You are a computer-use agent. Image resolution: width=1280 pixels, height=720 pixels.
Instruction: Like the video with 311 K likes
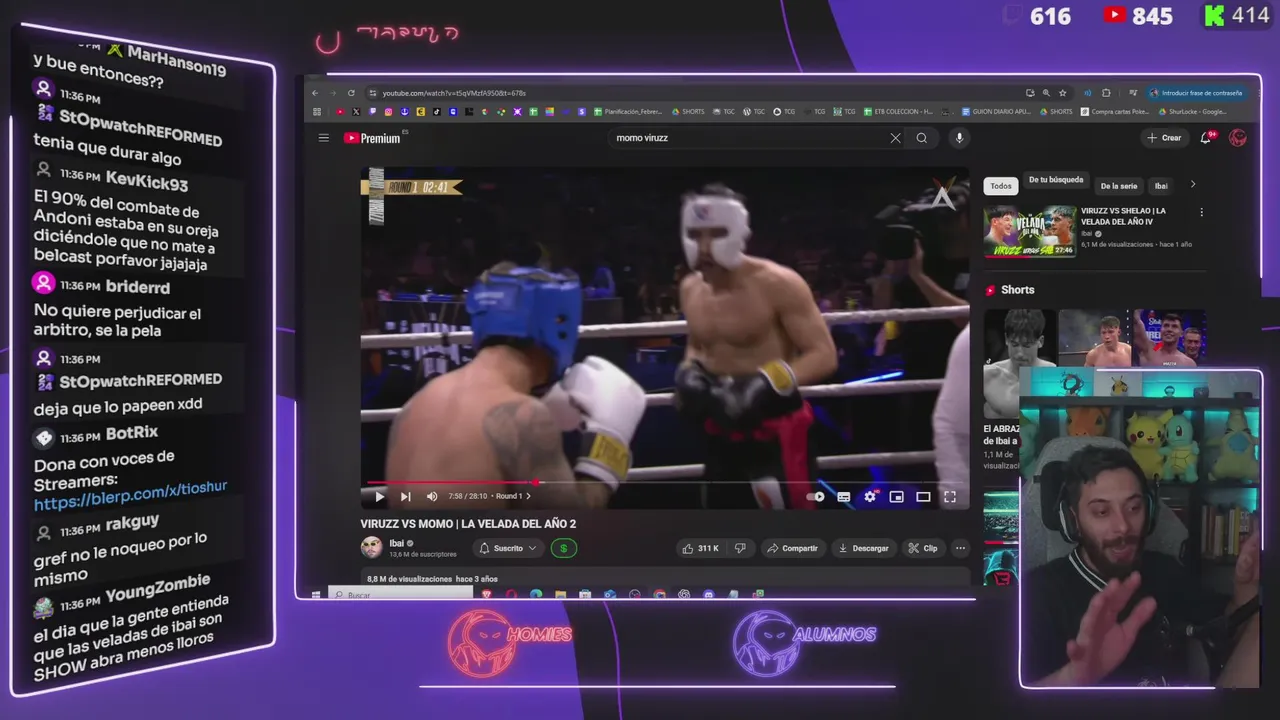[x=701, y=548]
